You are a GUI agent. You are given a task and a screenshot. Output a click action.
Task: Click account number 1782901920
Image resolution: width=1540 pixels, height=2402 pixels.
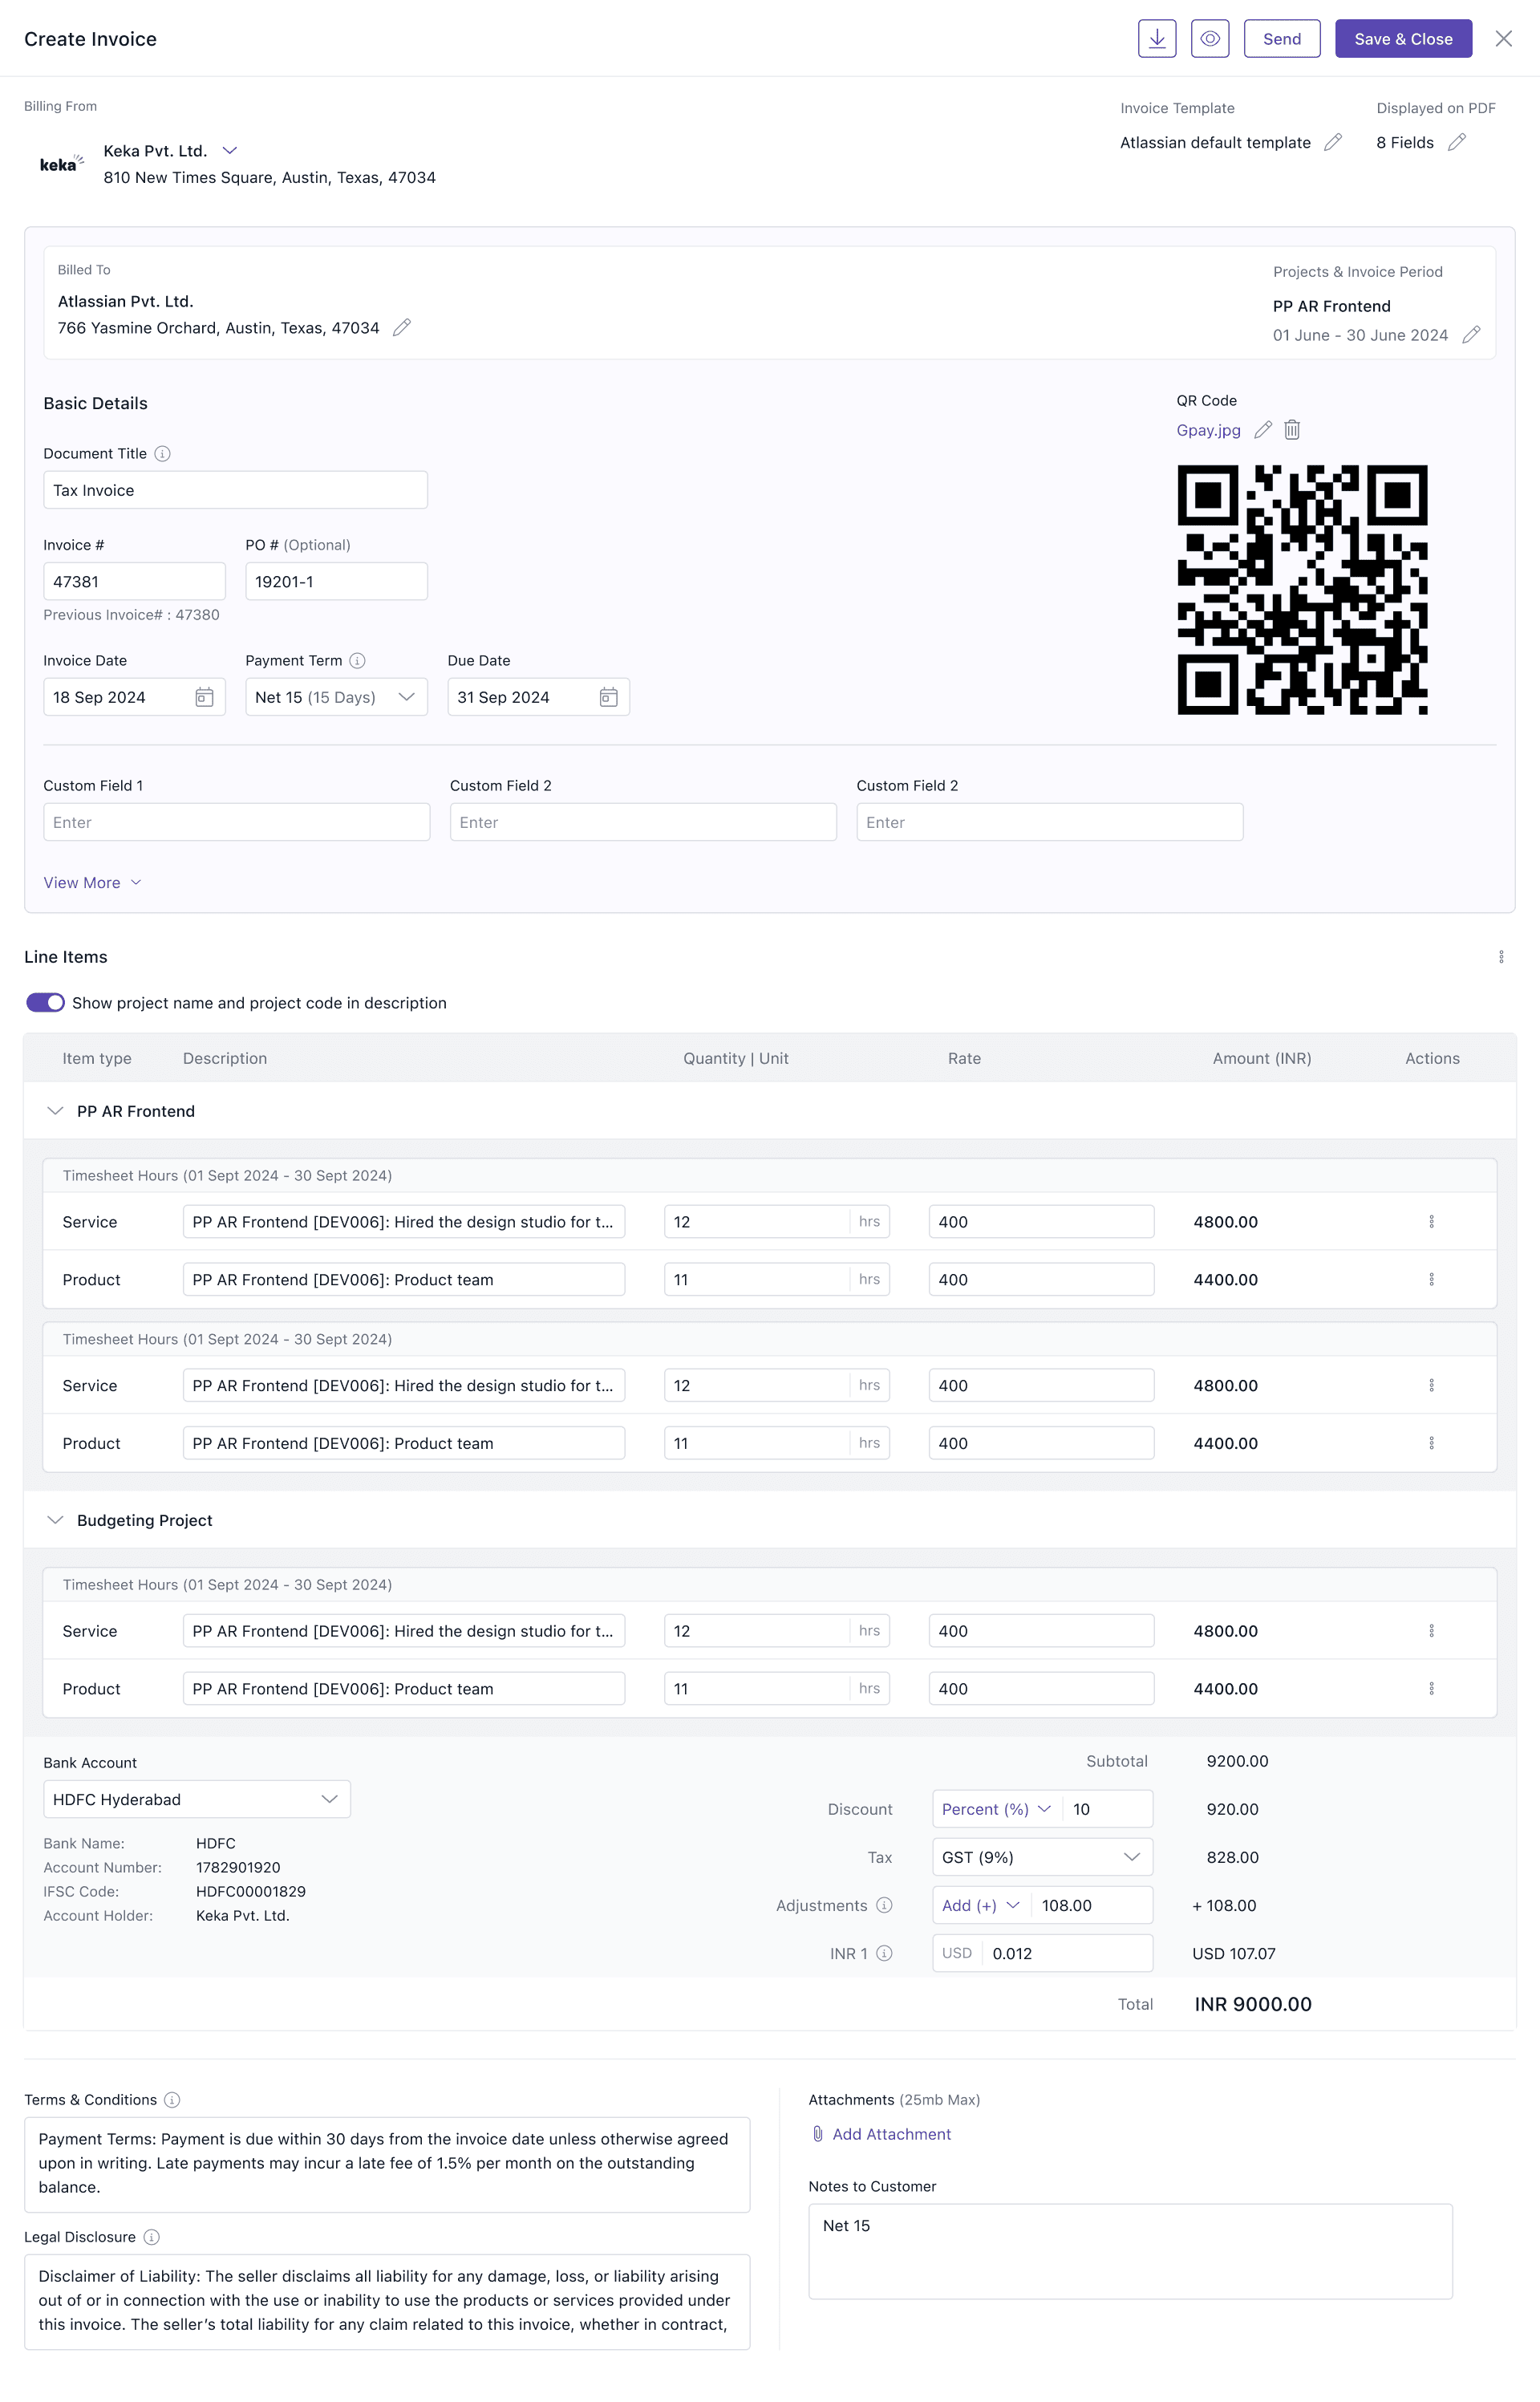238,1867
